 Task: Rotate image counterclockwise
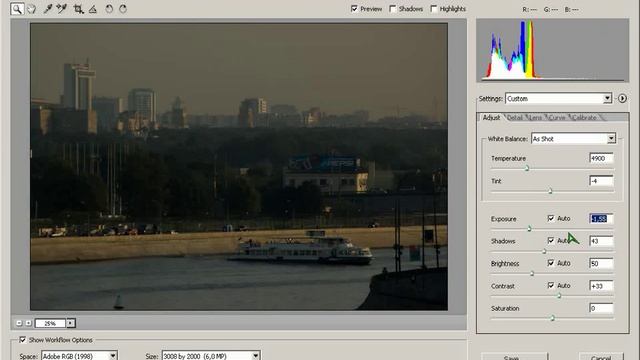pos(109,9)
